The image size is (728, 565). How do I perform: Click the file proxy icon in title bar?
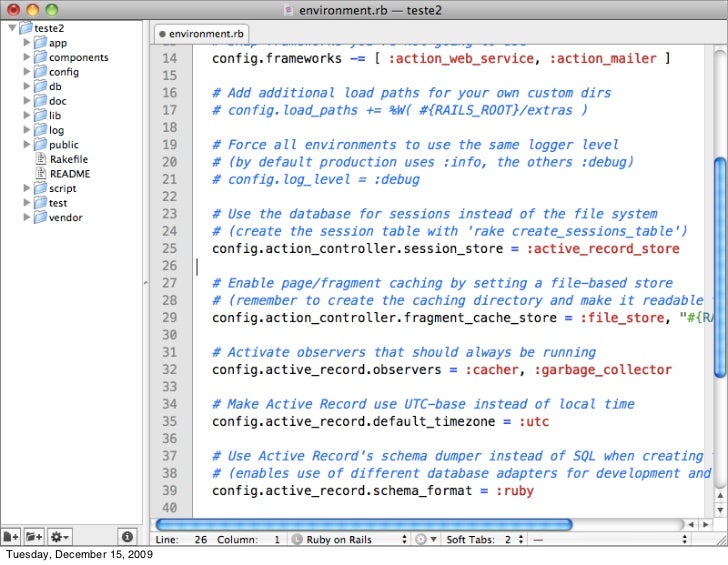click(289, 10)
